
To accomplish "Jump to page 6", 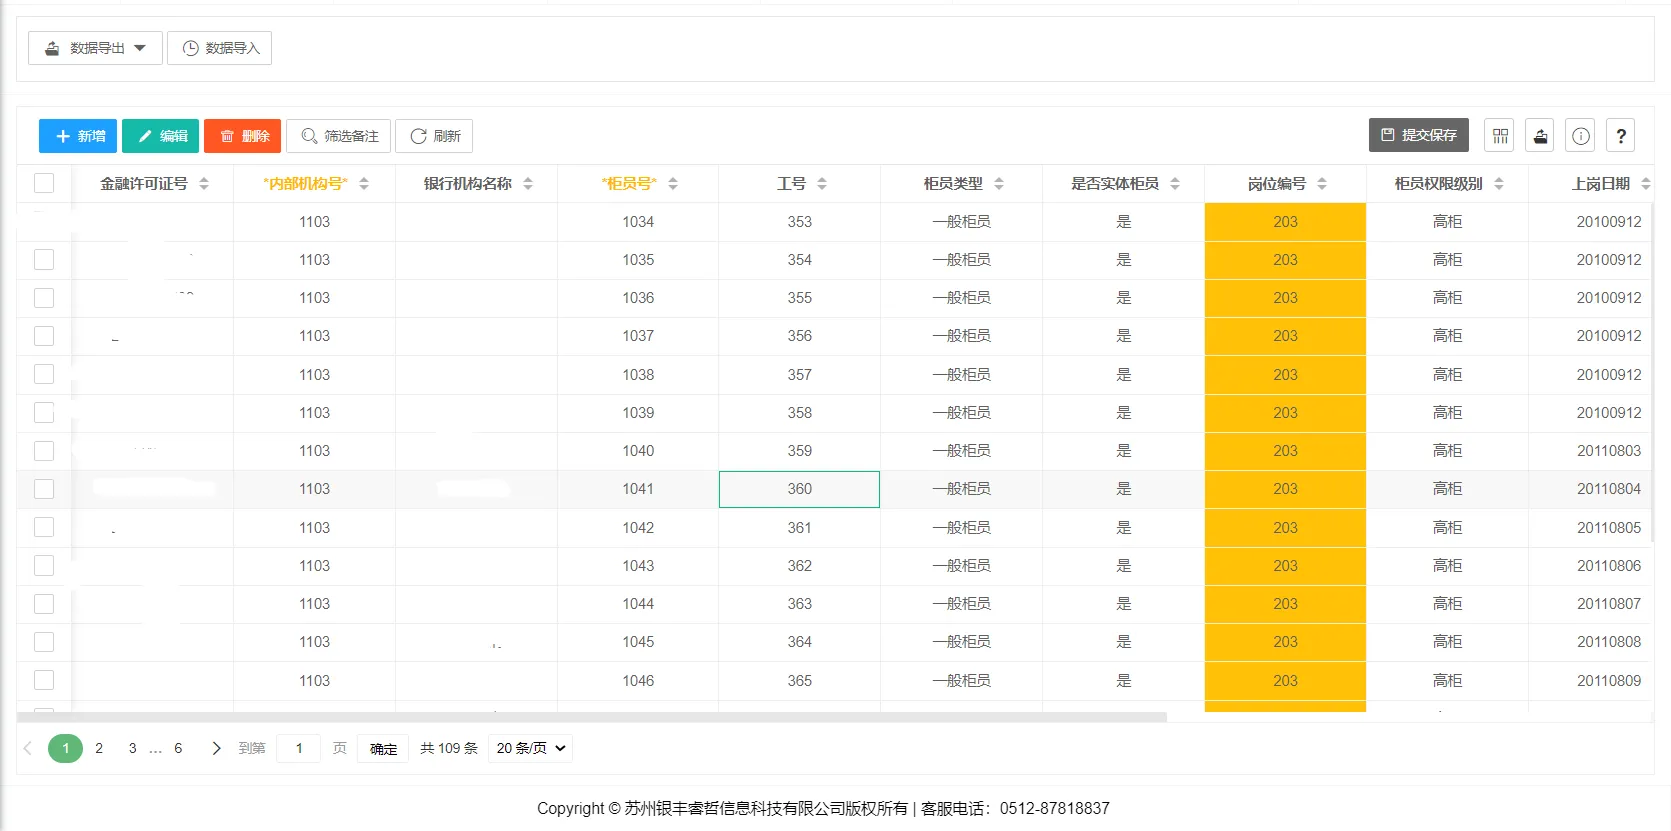I will [178, 748].
